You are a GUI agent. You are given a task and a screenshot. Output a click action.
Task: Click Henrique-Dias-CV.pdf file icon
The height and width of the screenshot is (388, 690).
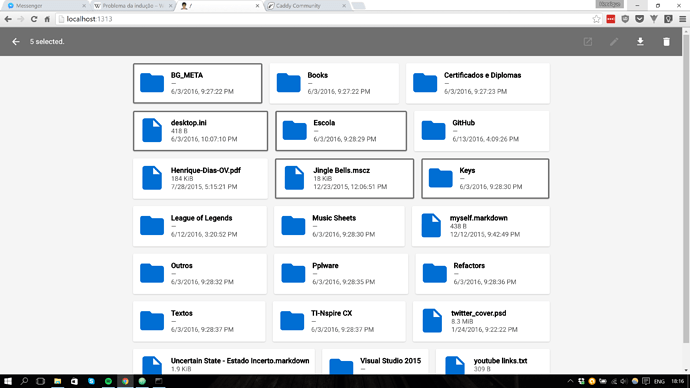pos(152,178)
